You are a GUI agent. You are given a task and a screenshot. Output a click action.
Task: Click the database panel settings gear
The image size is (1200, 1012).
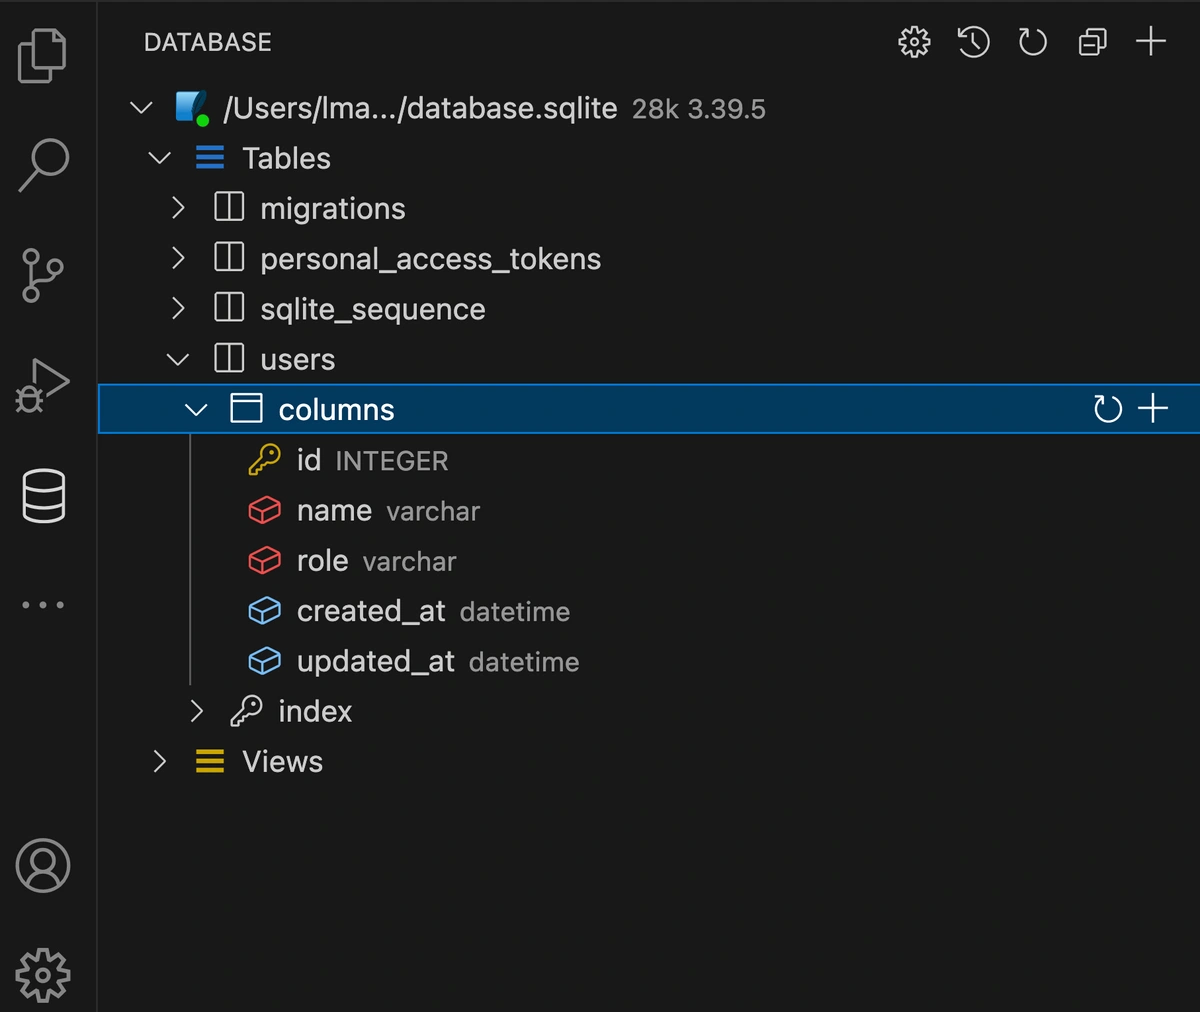tap(914, 42)
